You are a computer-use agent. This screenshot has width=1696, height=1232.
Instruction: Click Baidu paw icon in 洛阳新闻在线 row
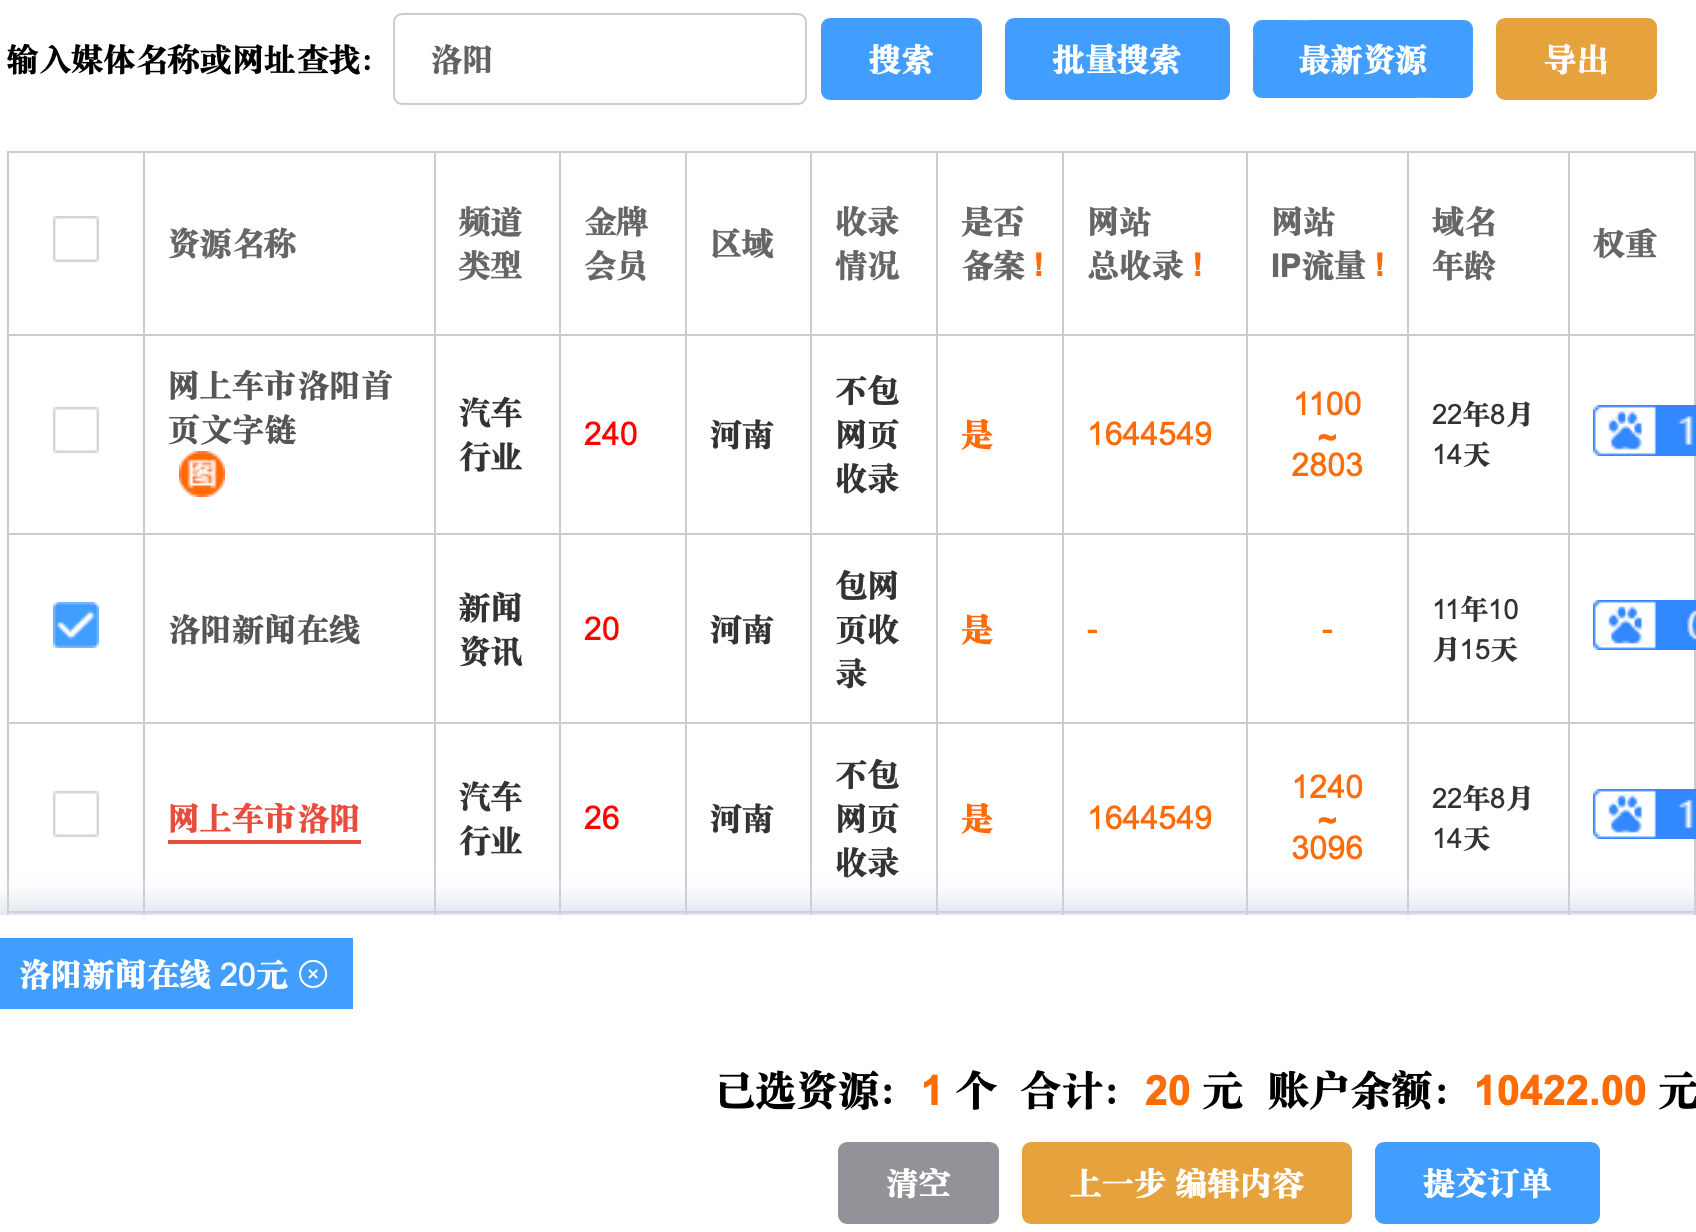pyautogui.click(x=1625, y=626)
